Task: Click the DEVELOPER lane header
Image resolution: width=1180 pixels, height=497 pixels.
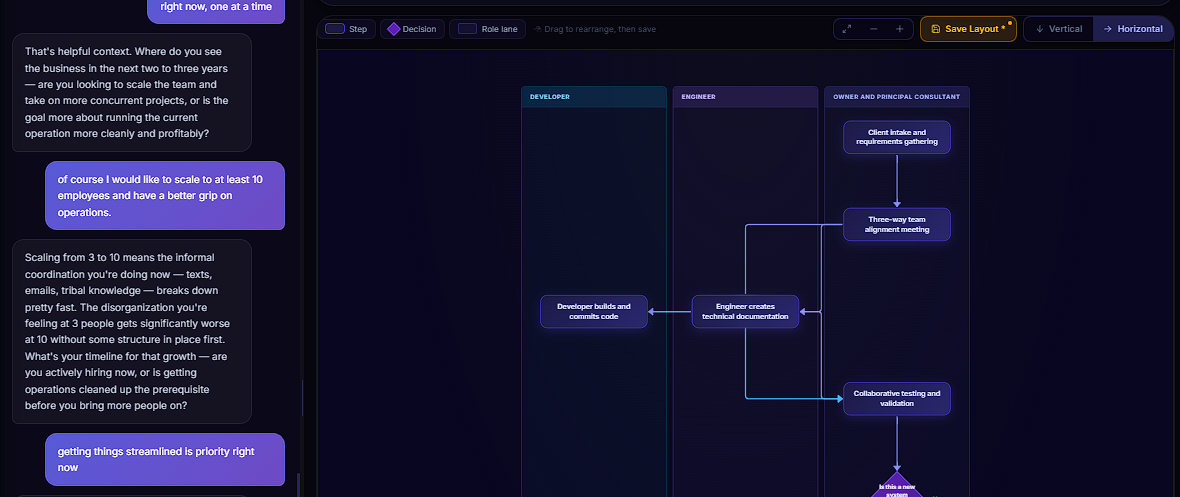Action: [x=594, y=97]
